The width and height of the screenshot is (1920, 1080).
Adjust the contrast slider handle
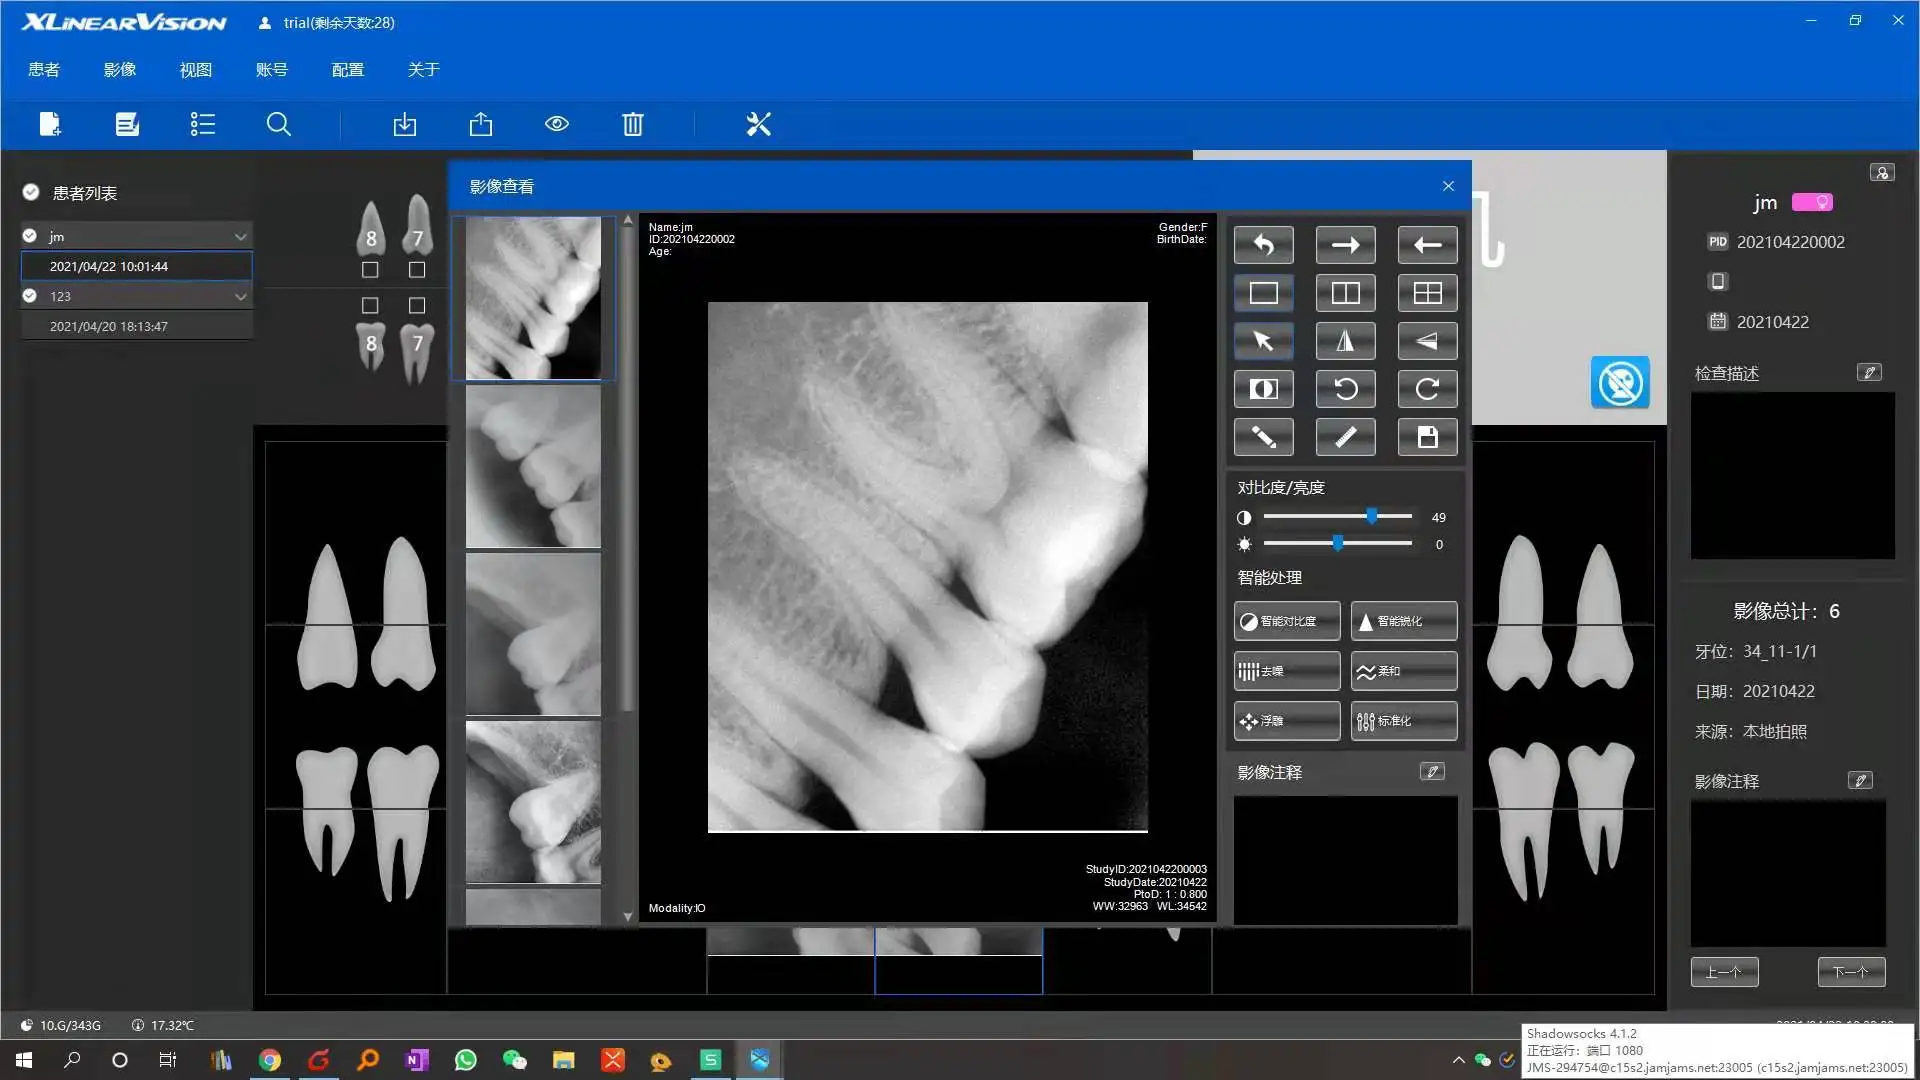pos(1372,517)
